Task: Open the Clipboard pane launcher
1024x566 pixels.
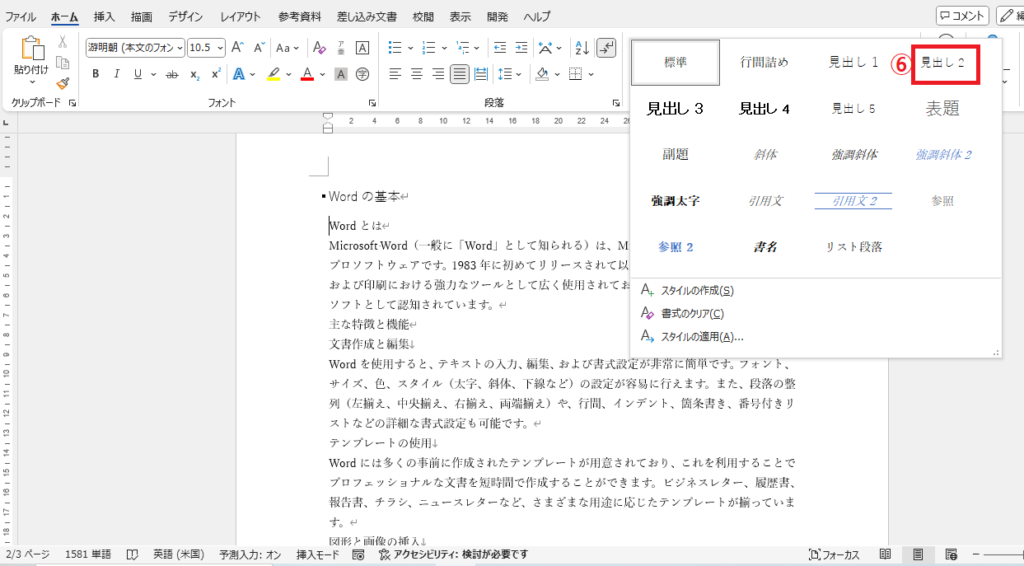Action: click(72, 103)
